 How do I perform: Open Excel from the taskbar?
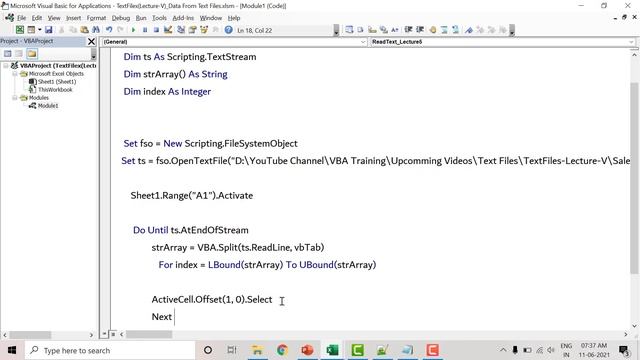332,350
